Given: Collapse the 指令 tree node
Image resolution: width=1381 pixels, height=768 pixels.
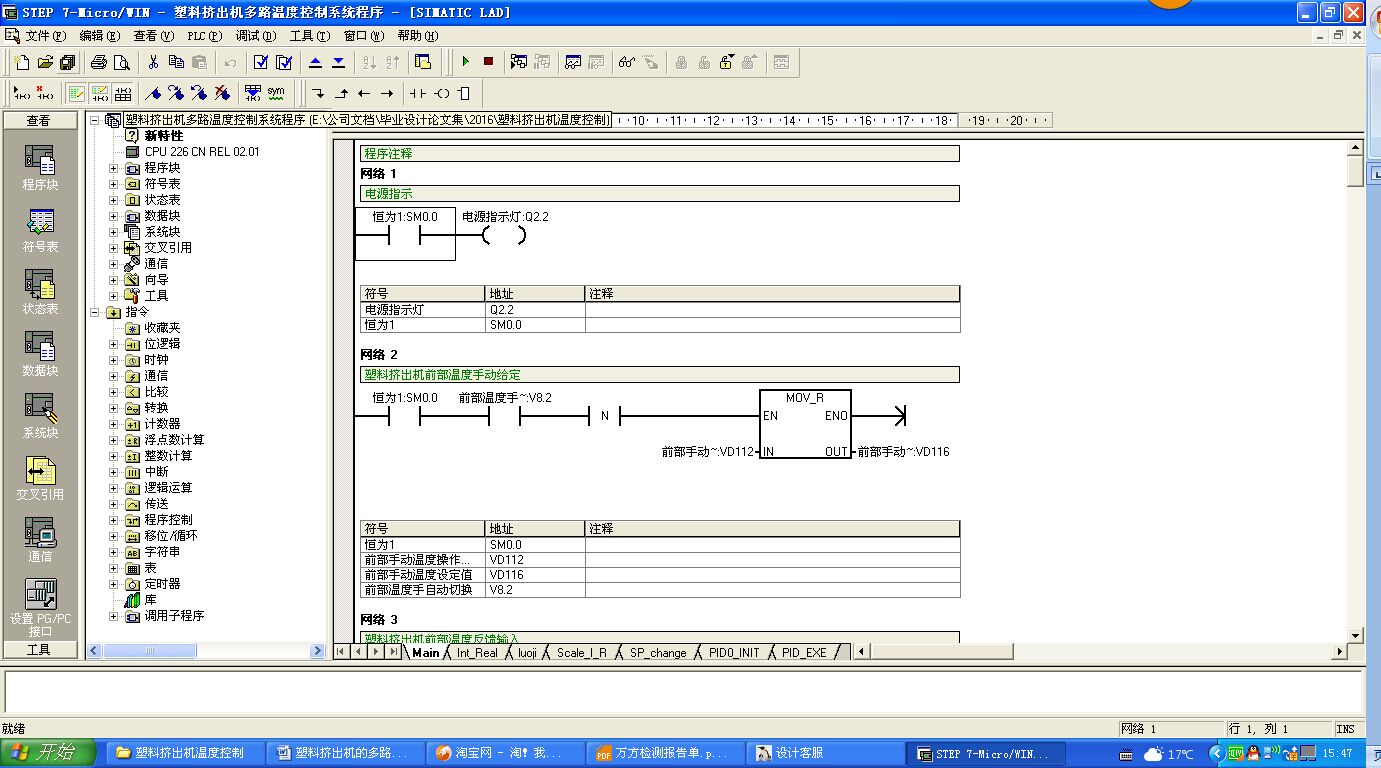Looking at the screenshot, I should point(96,312).
